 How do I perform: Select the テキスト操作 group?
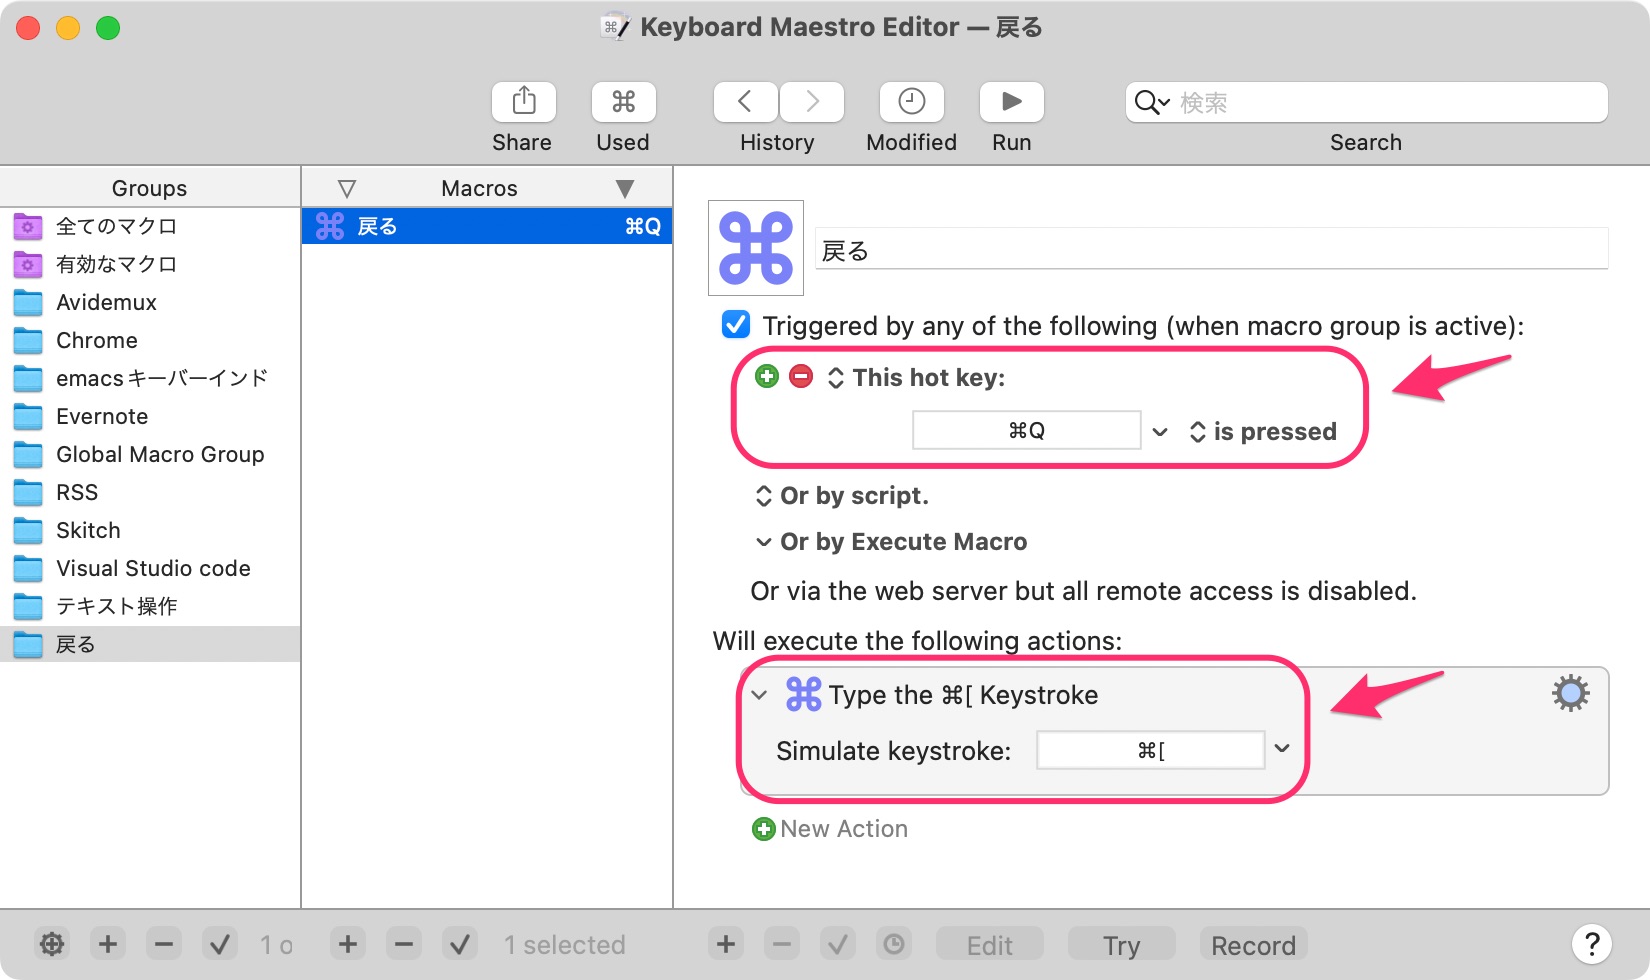click(150, 606)
